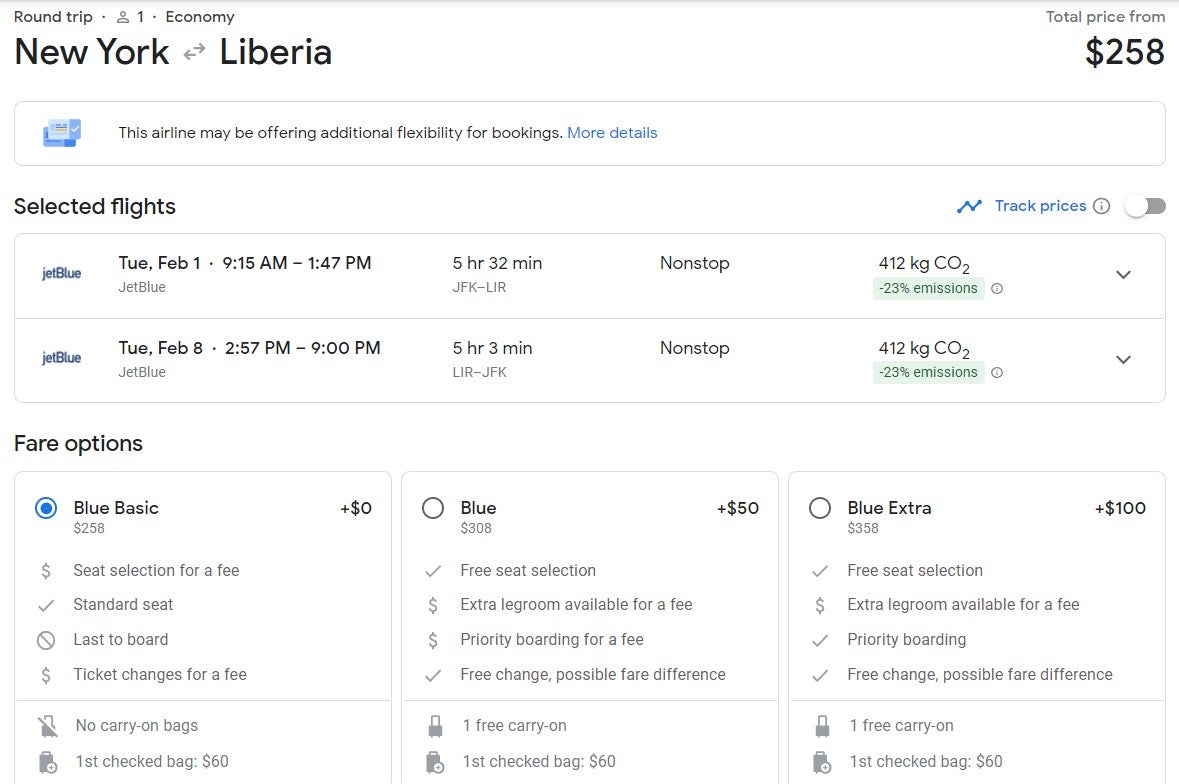Click Blue Extra free carry-on luggage icon
The image size is (1179, 784).
[x=823, y=726]
